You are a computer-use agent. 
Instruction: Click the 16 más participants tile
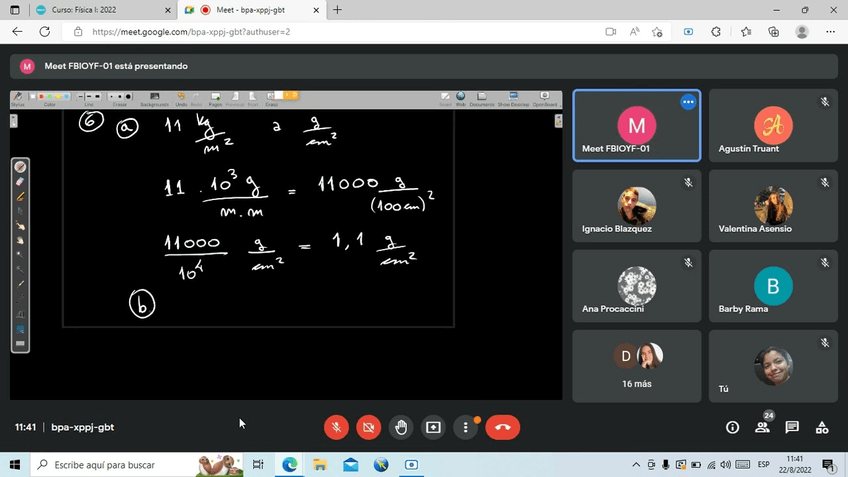(637, 366)
